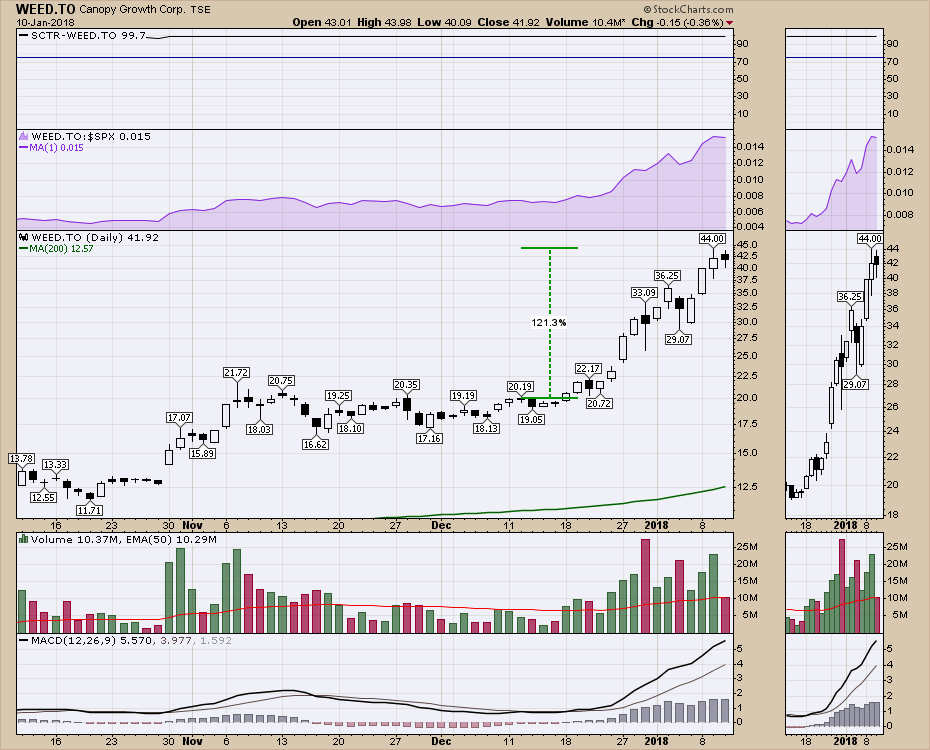This screenshot has width=930, height=750.
Task: Click the 44.00 label in the right zoom panel
Action: 870,238
